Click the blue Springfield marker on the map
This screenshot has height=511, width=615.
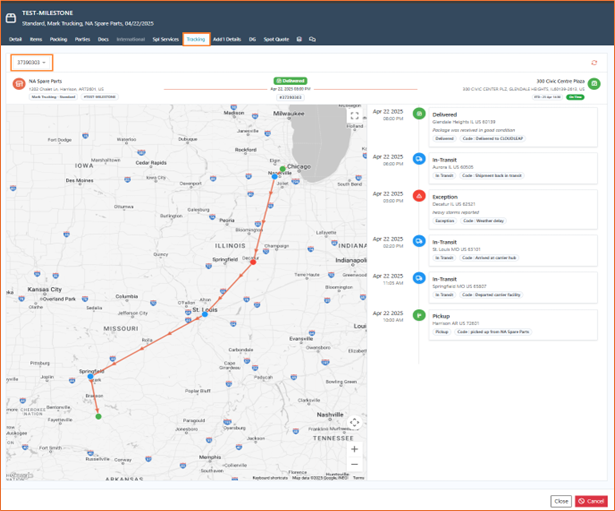point(91,376)
